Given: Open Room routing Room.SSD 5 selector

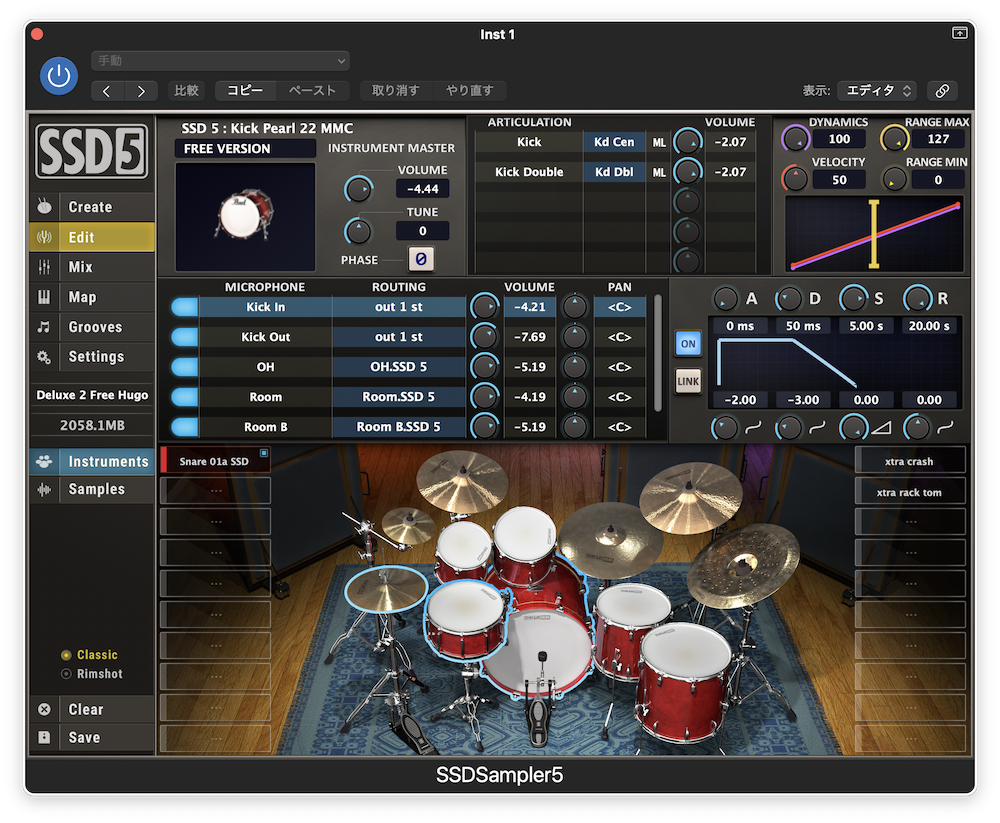Looking at the screenshot, I should (399, 397).
